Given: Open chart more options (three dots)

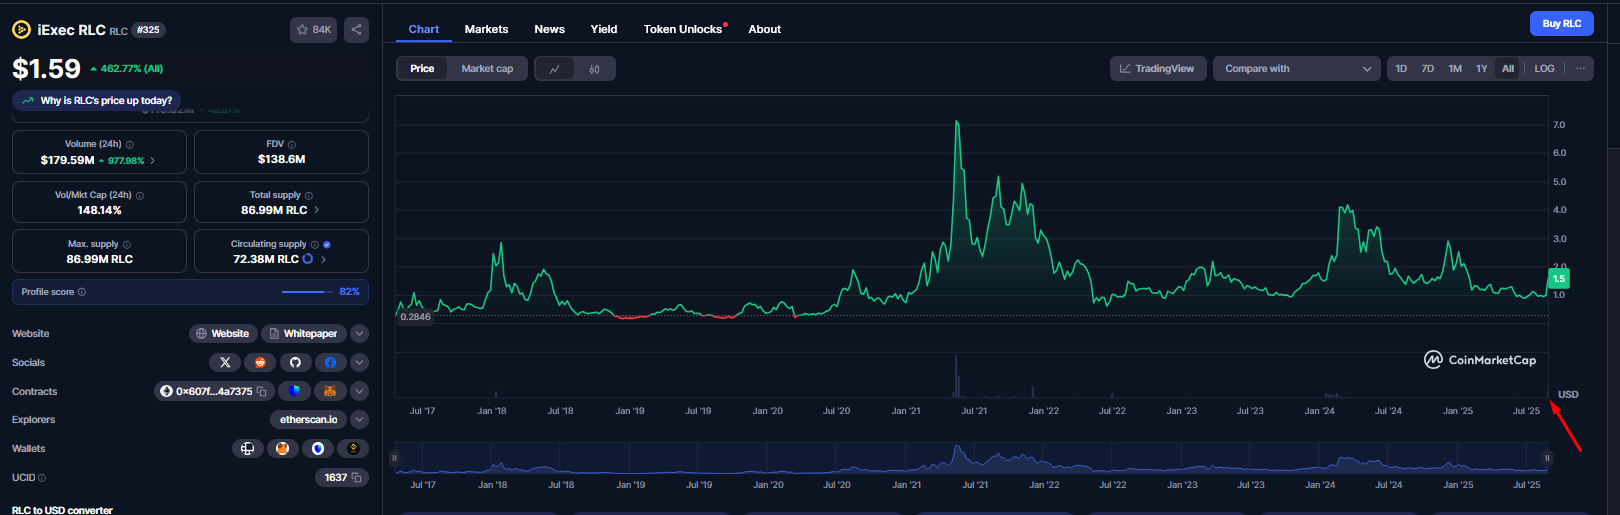Looking at the screenshot, I should 1580,69.
